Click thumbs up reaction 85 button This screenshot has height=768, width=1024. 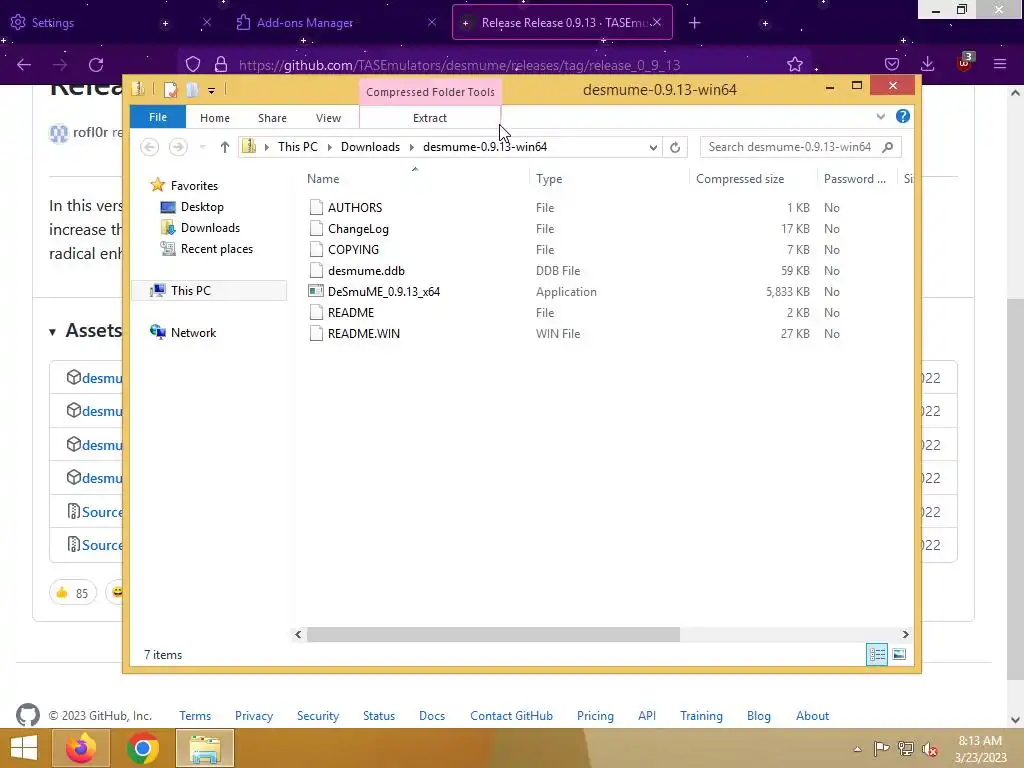[x=72, y=592]
